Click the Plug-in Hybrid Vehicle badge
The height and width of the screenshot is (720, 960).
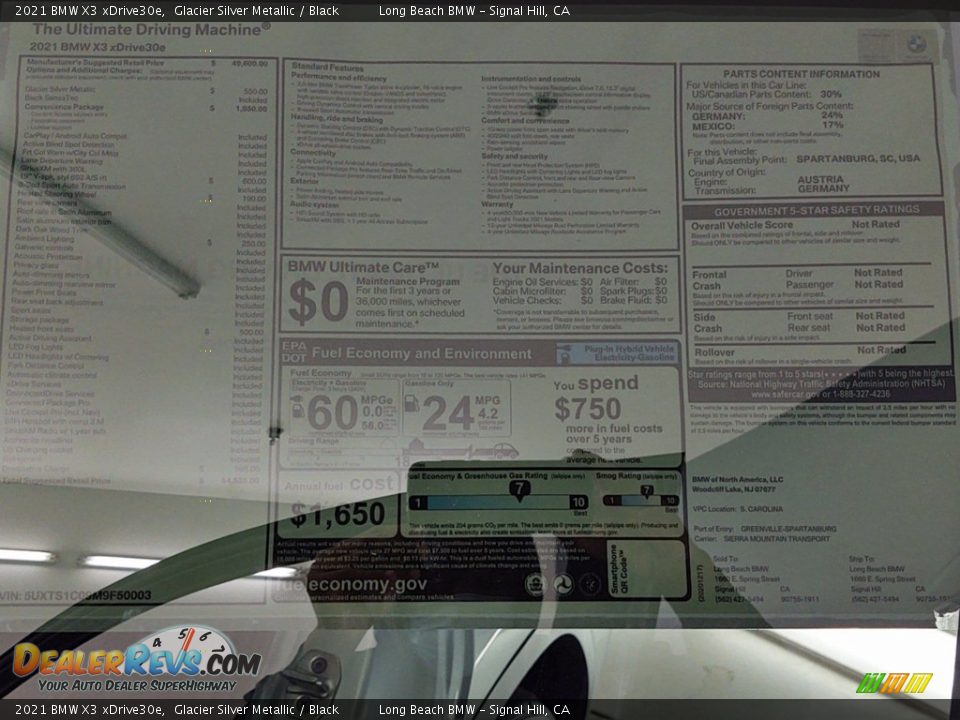tap(617, 353)
